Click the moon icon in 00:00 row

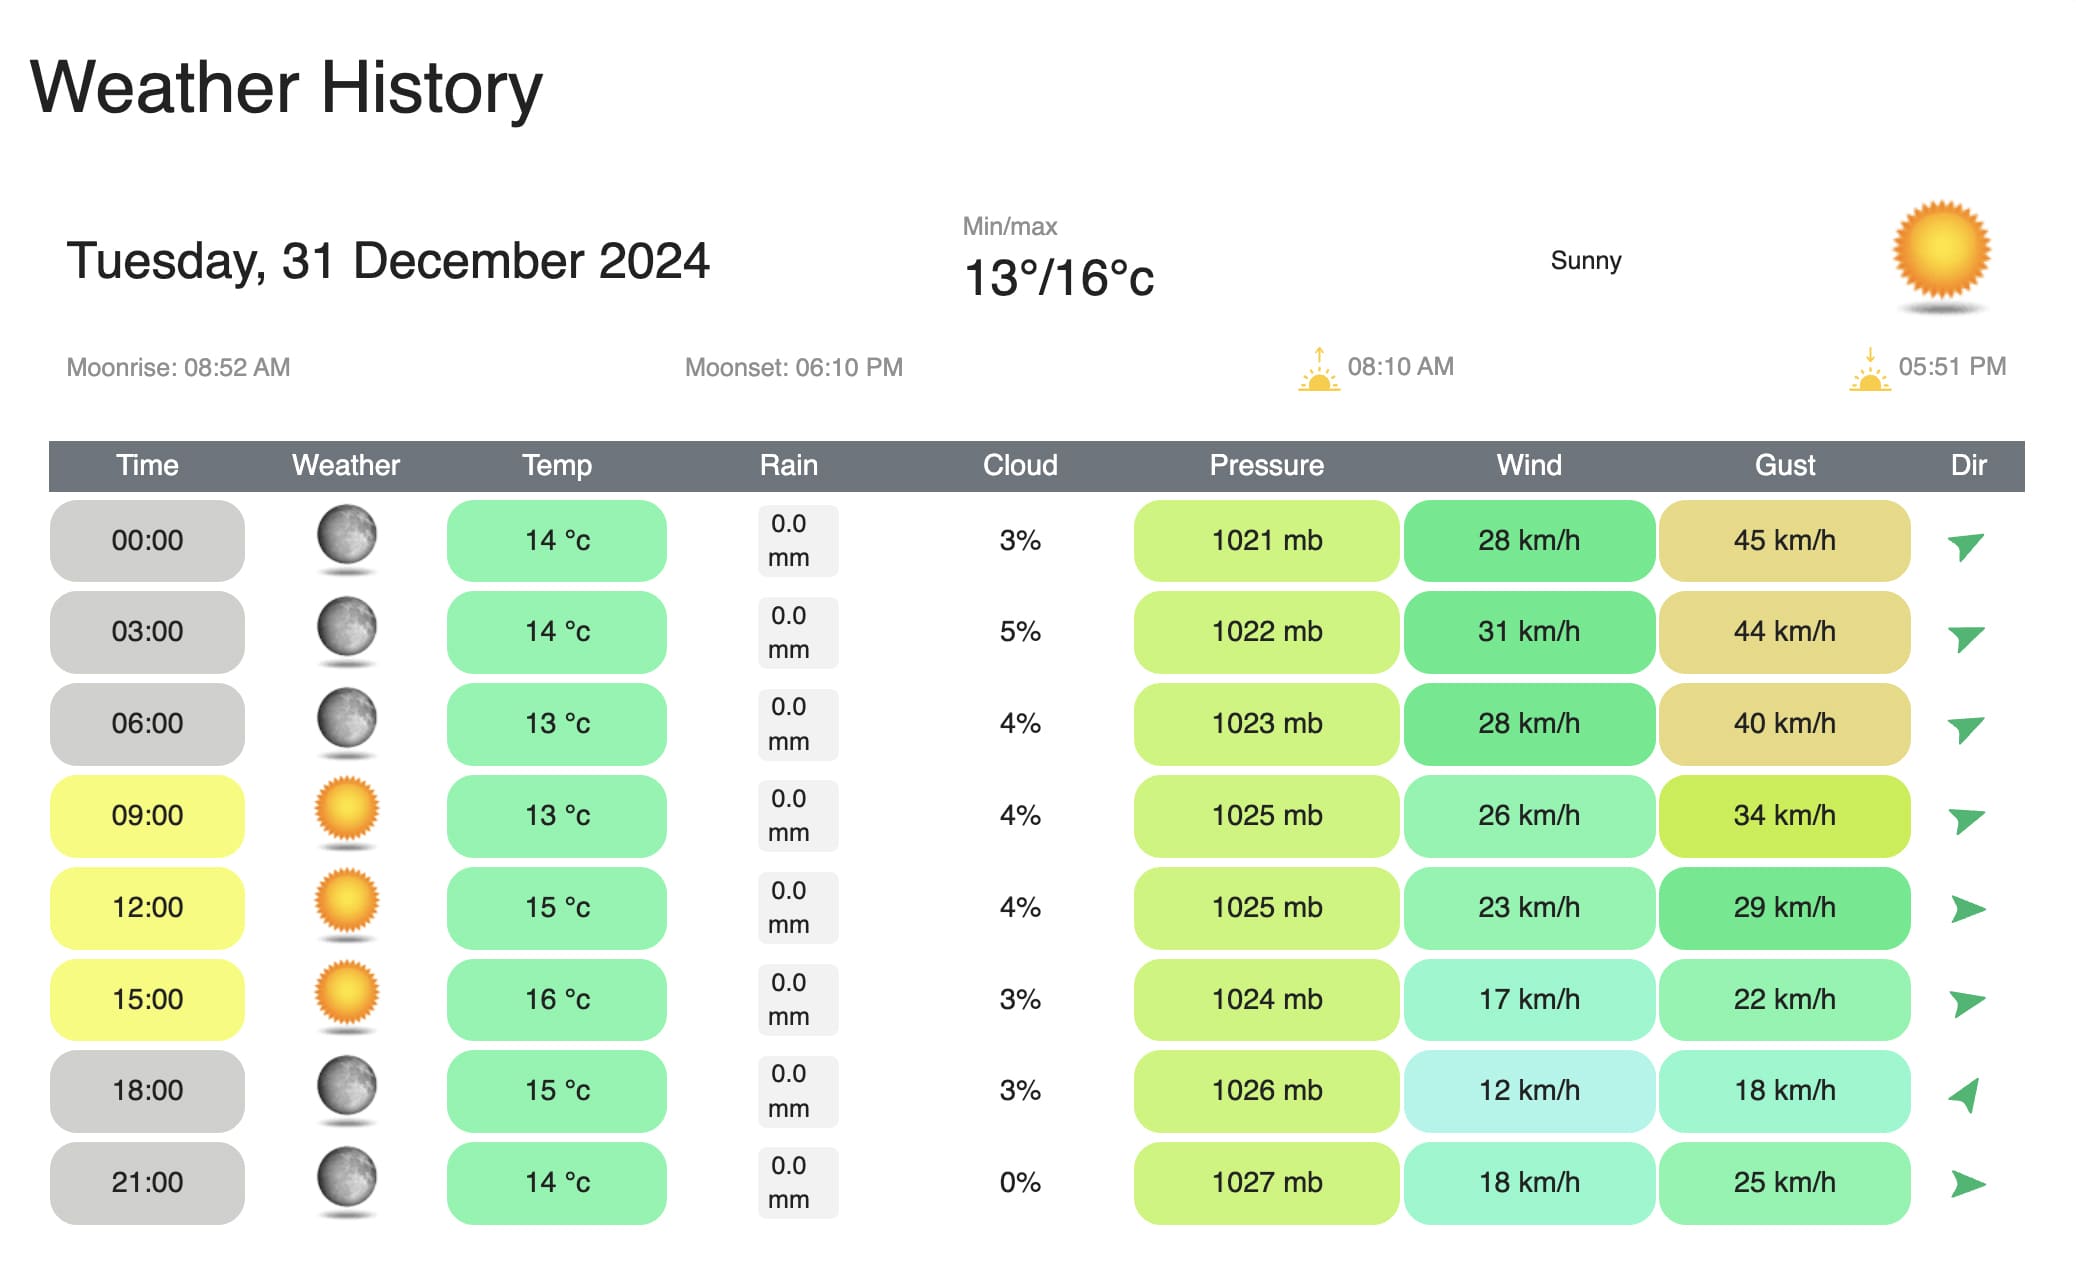pos(347,536)
